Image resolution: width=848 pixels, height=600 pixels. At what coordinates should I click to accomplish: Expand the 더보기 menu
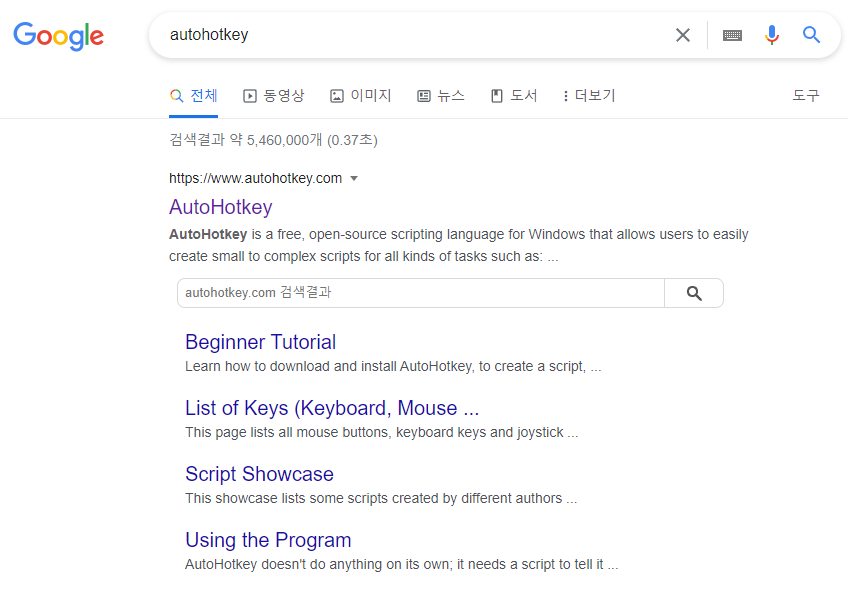click(589, 96)
